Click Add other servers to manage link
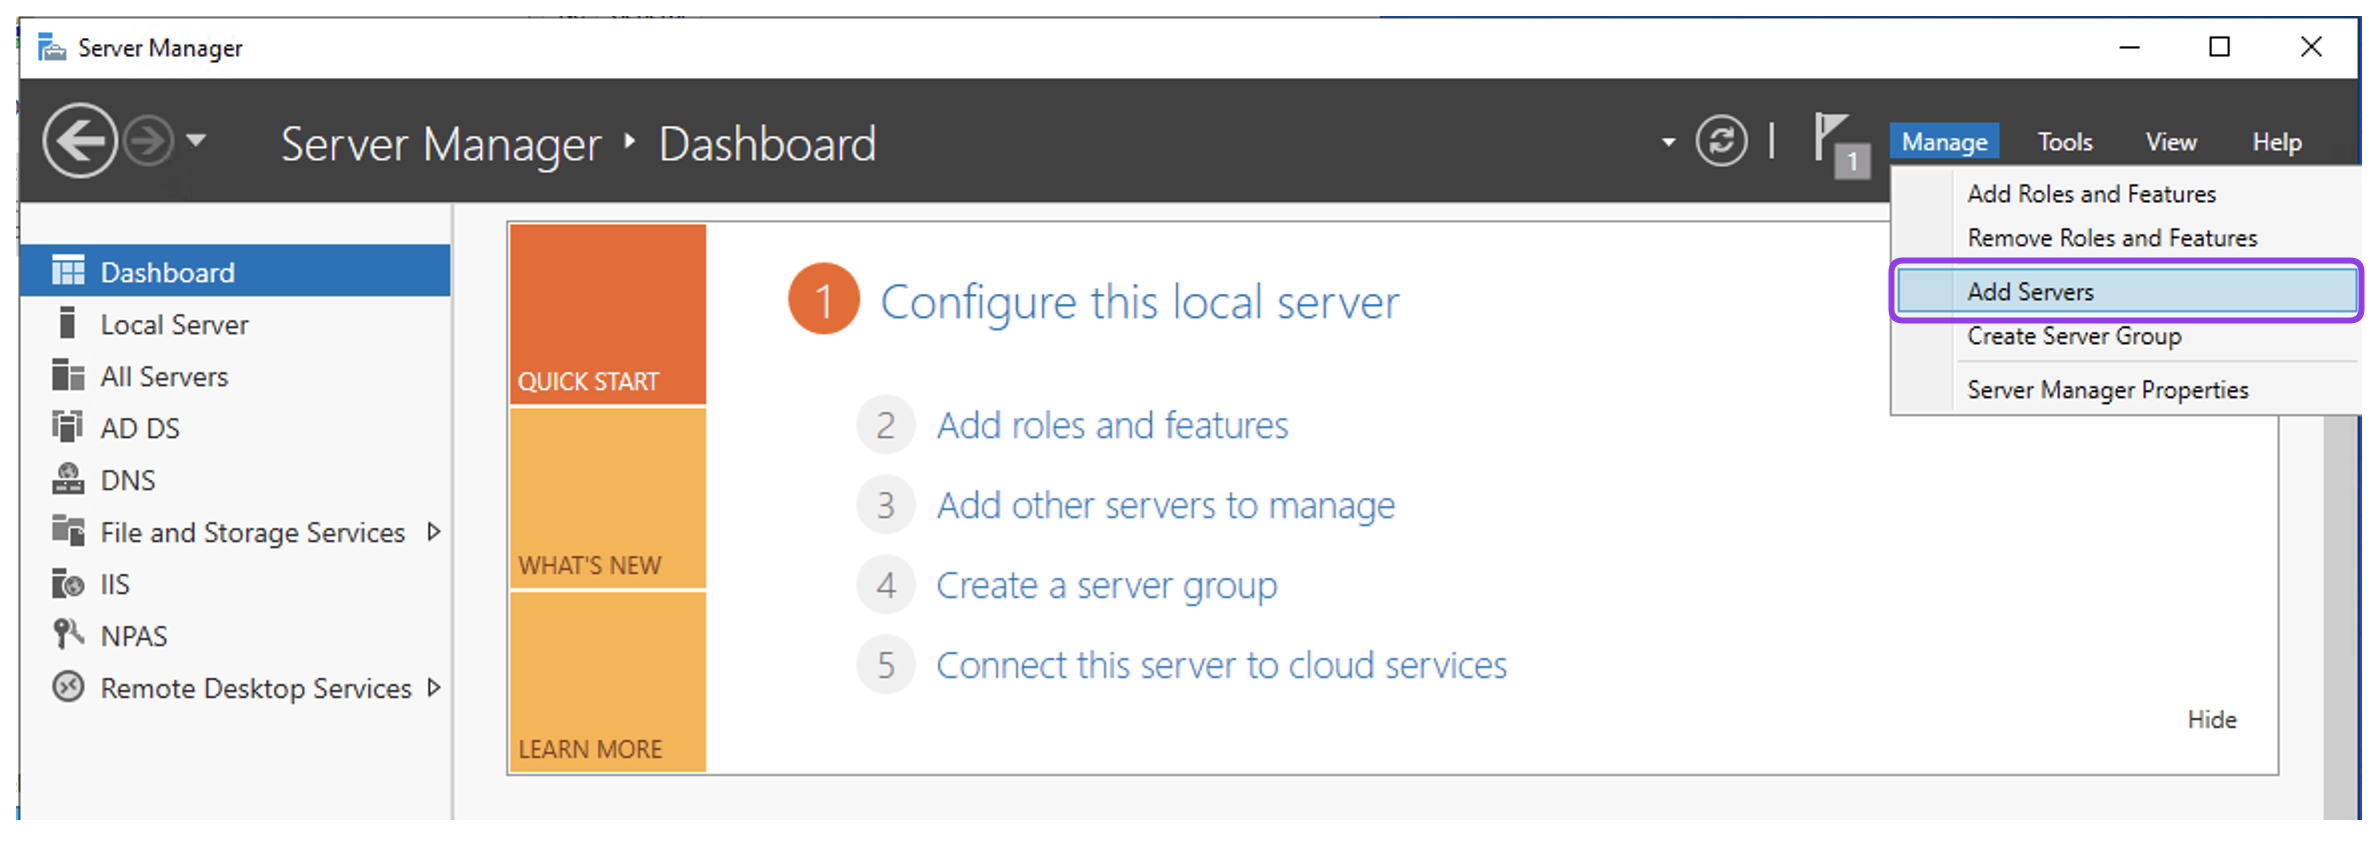The image size is (2377, 843). point(1165,506)
